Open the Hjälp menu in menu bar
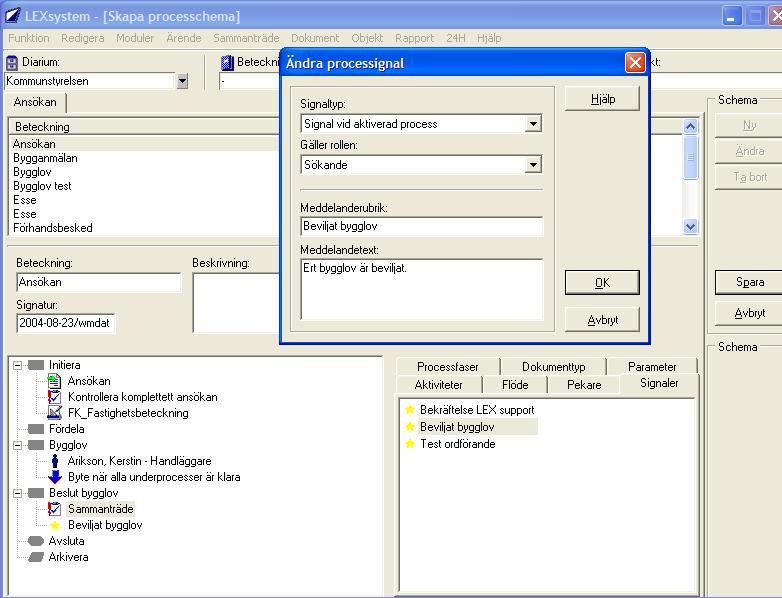The height and width of the screenshot is (598, 782). click(x=489, y=38)
